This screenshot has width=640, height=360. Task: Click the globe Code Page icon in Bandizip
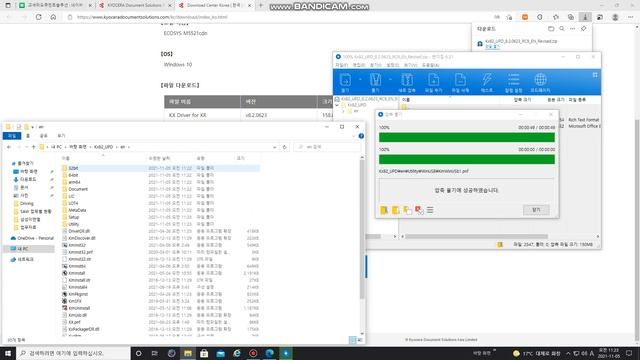540,80
